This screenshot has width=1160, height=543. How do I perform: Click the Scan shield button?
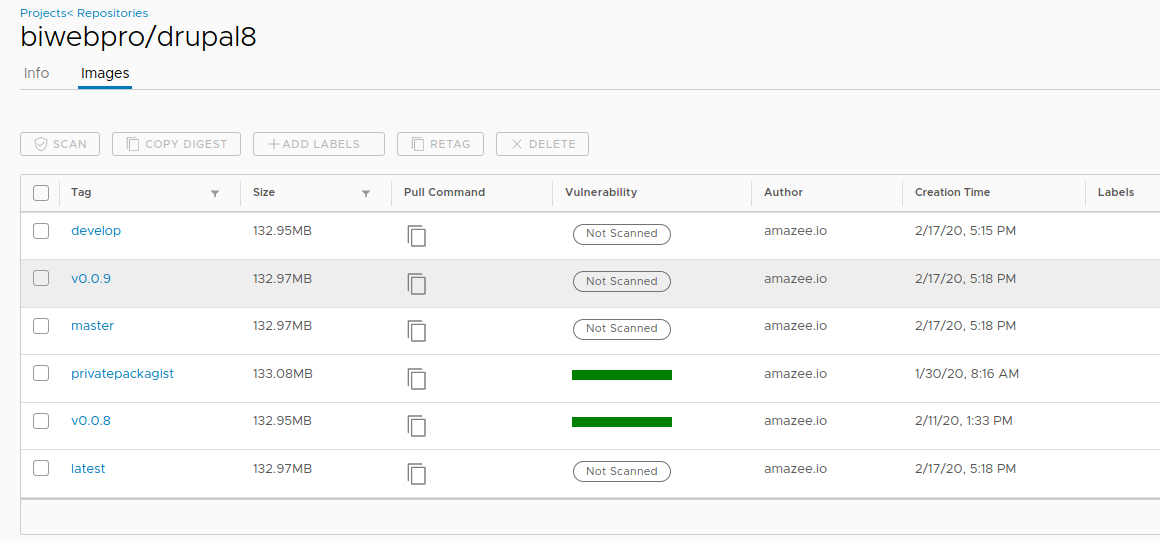[60, 144]
